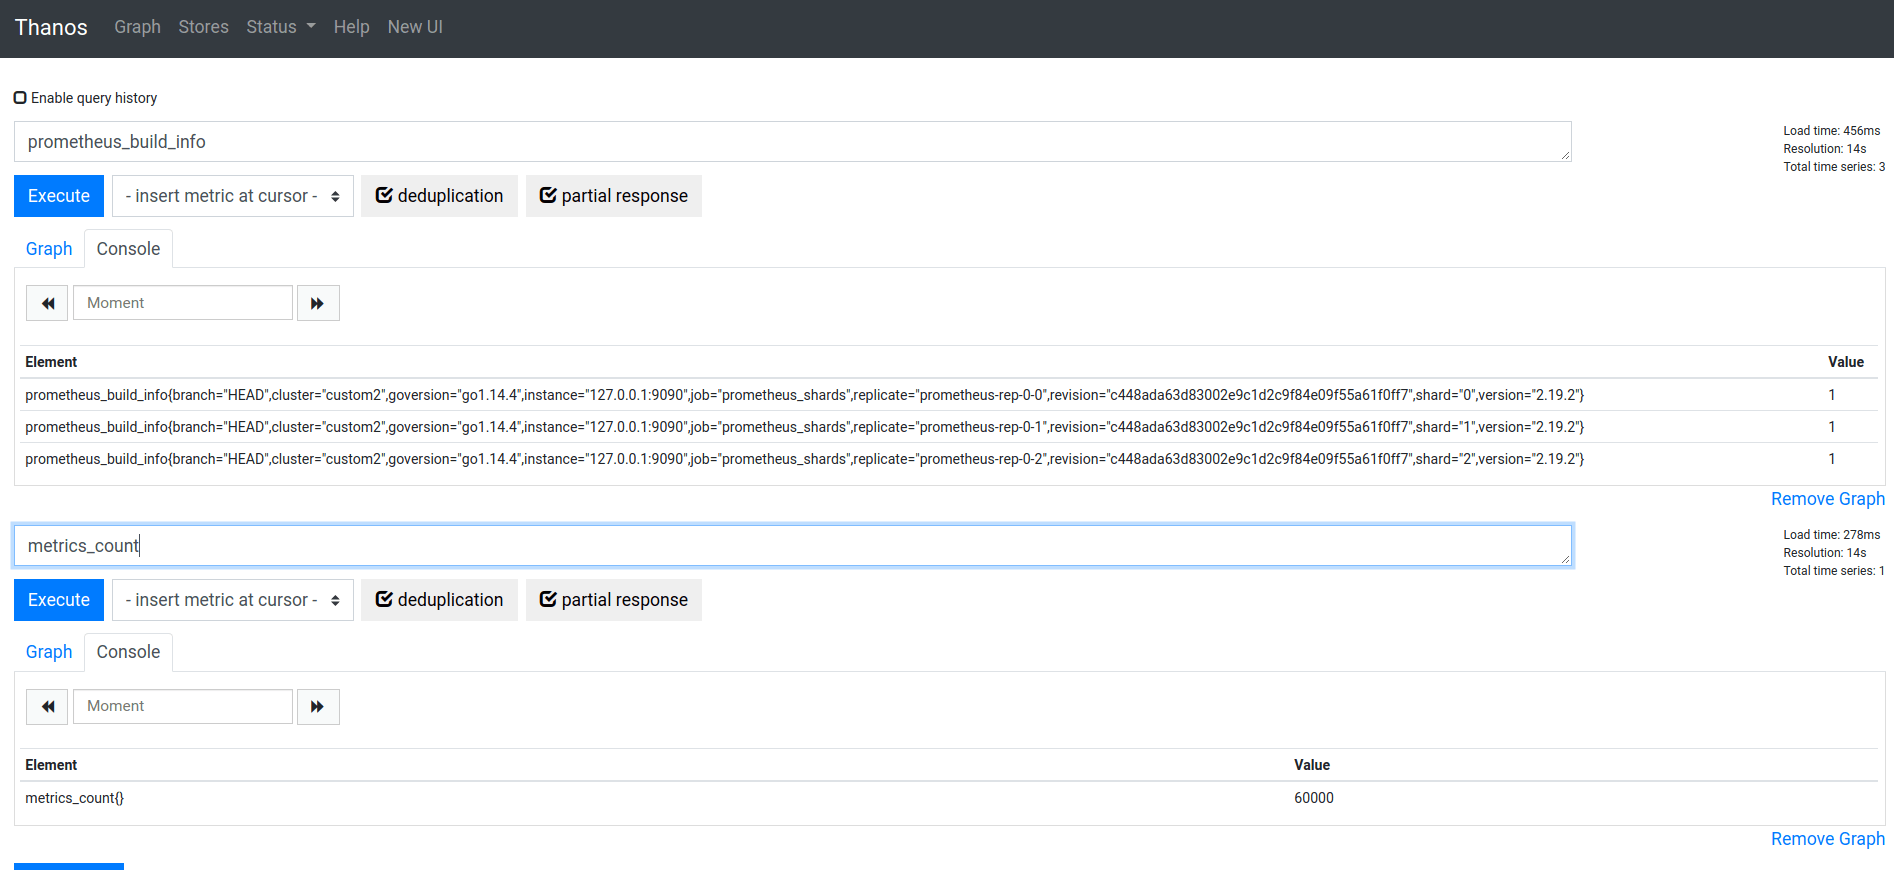This screenshot has width=1894, height=870.
Task: Click rewind moment arrow in first panel
Action: [47, 303]
